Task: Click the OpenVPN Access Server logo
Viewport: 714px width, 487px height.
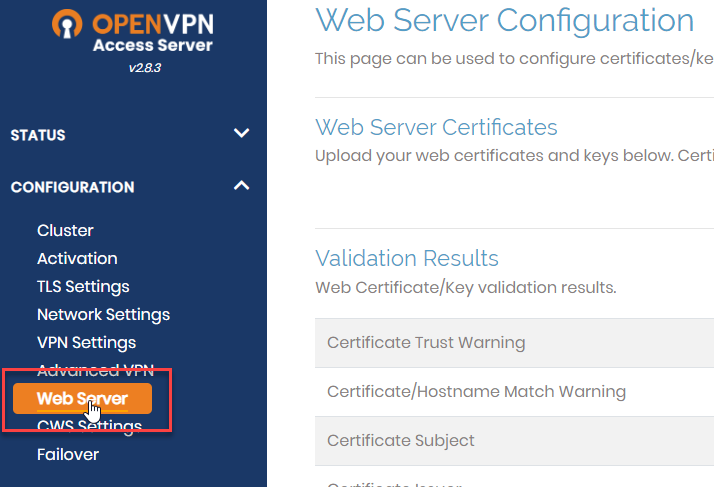Action: coord(133,31)
